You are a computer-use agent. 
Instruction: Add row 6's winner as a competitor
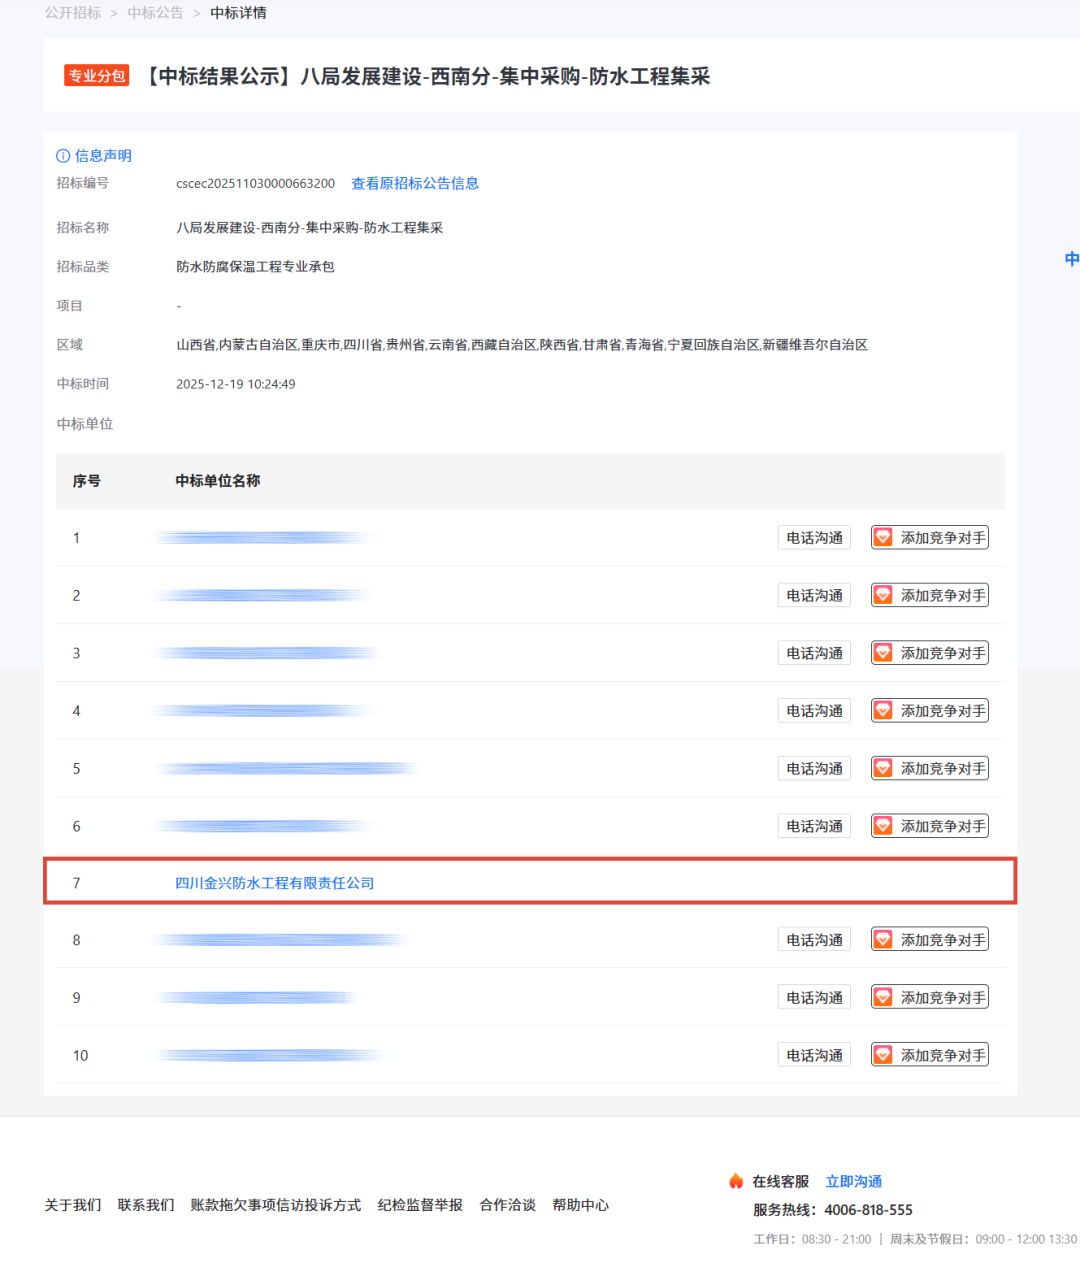pyautogui.click(x=929, y=825)
